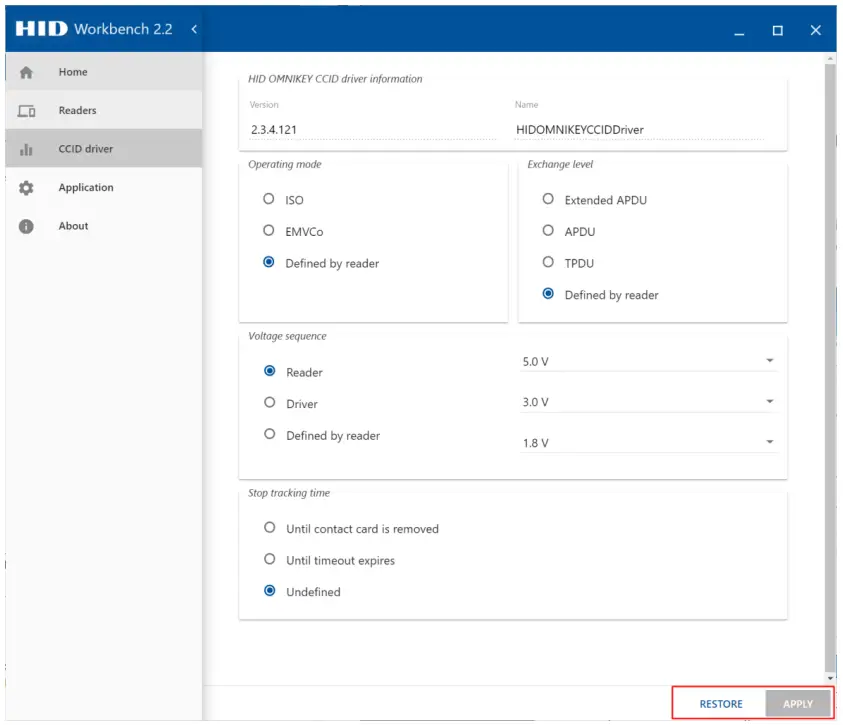Screen dimensions: 843x725
Task: Collapse sidebar with the chevron arrow
Action: click(x=194, y=29)
